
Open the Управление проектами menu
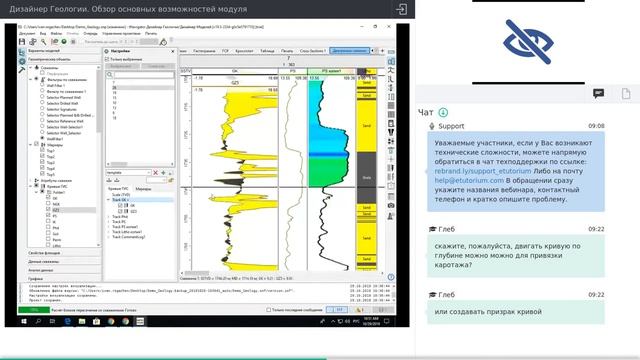121,33
